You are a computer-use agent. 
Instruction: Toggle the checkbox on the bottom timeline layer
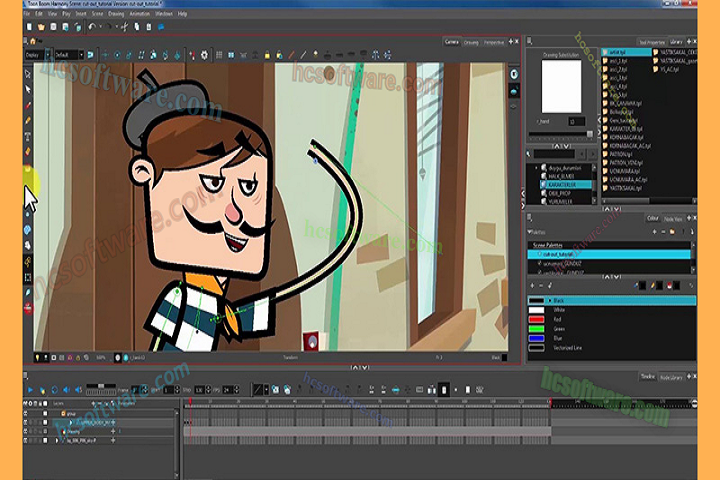[x=45, y=440]
